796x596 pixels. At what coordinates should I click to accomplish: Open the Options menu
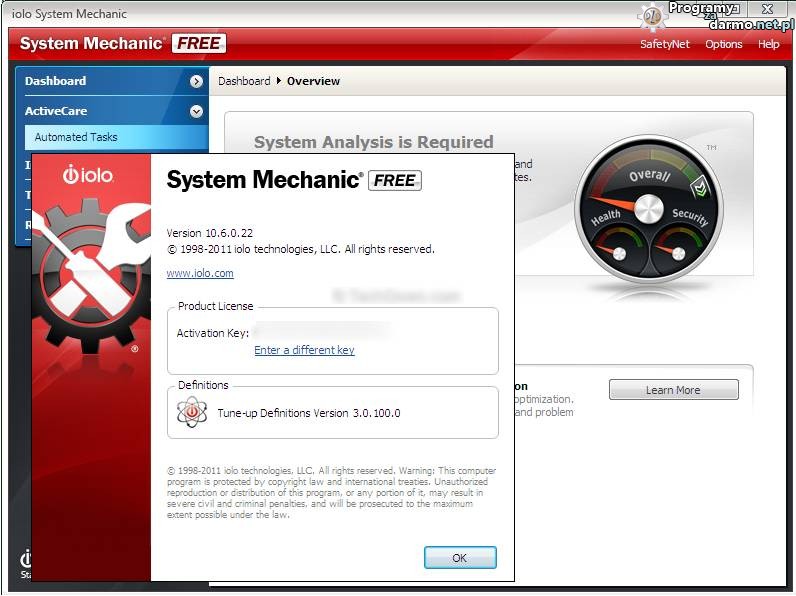click(723, 44)
